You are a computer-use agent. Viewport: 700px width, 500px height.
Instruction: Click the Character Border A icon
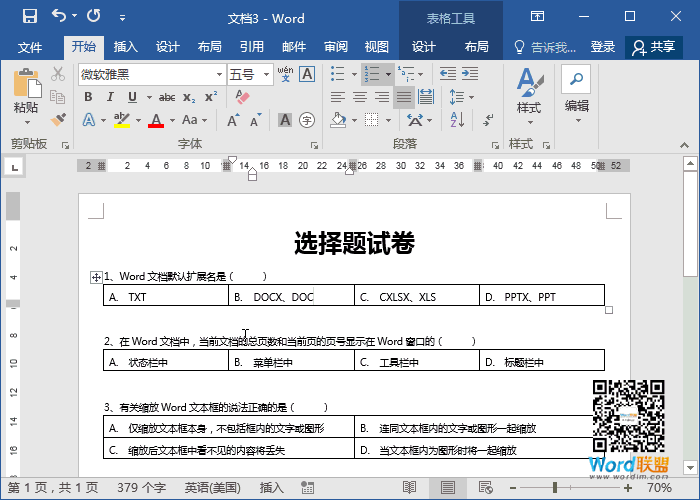point(307,74)
